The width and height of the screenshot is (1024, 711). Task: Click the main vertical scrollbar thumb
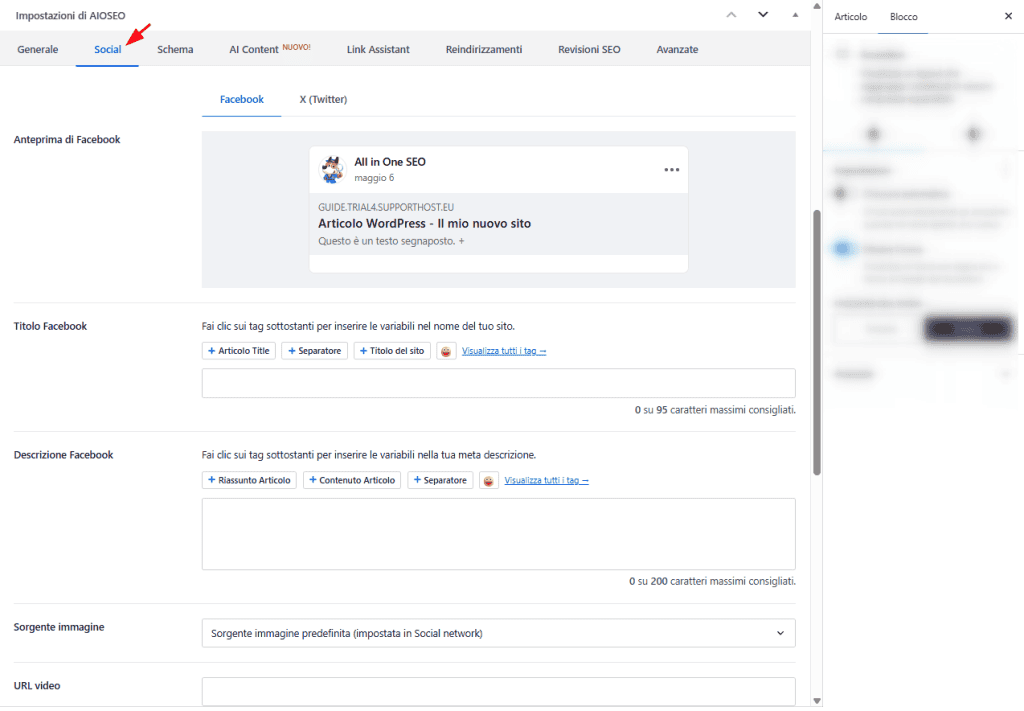pos(816,342)
